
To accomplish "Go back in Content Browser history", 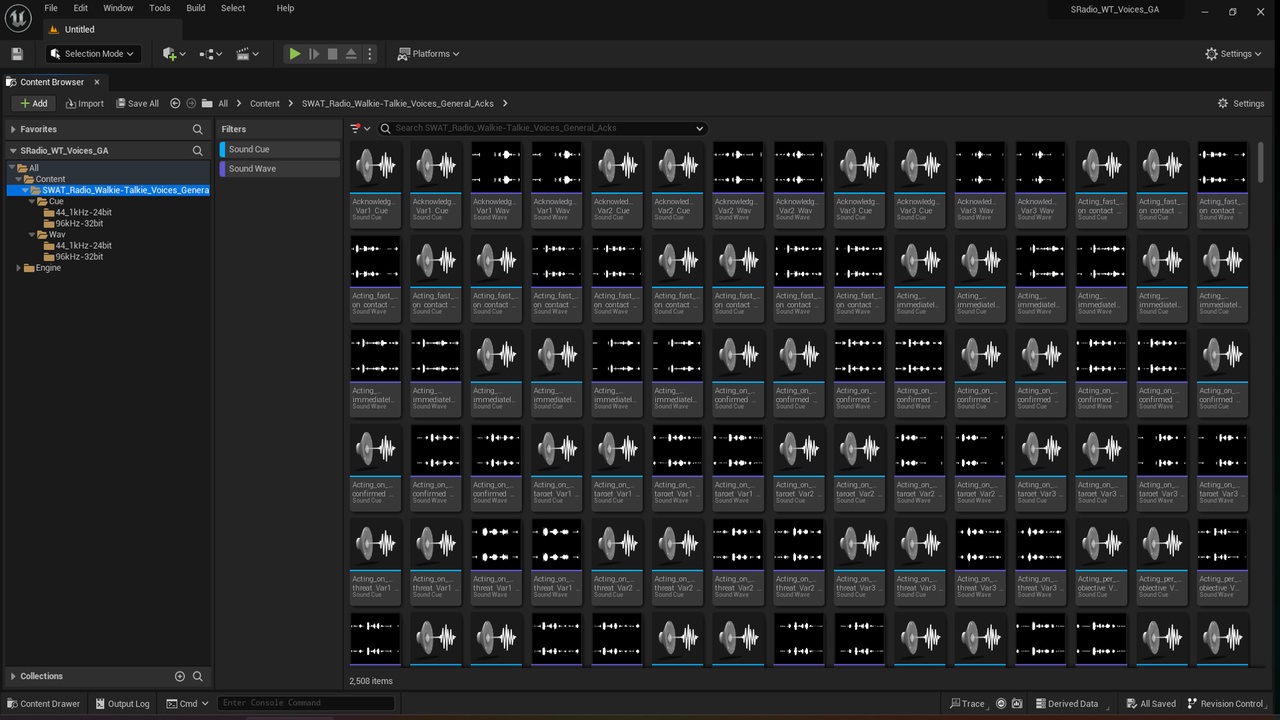I will [x=175, y=103].
